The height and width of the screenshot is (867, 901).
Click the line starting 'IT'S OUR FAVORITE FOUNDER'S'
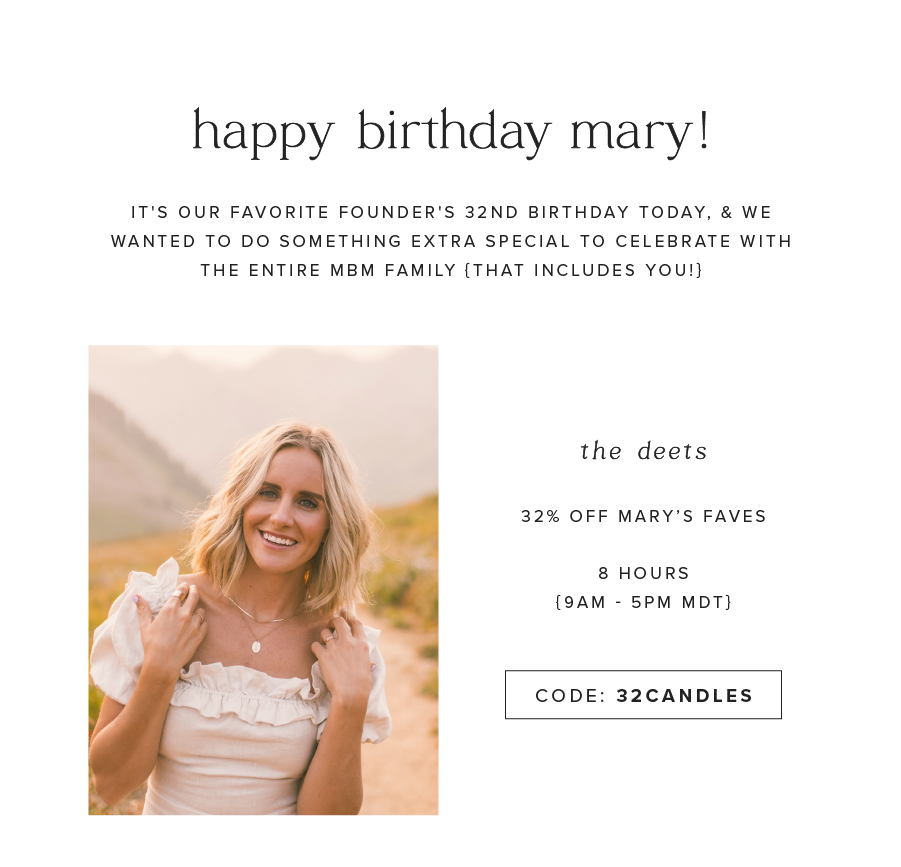[x=451, y=212]
